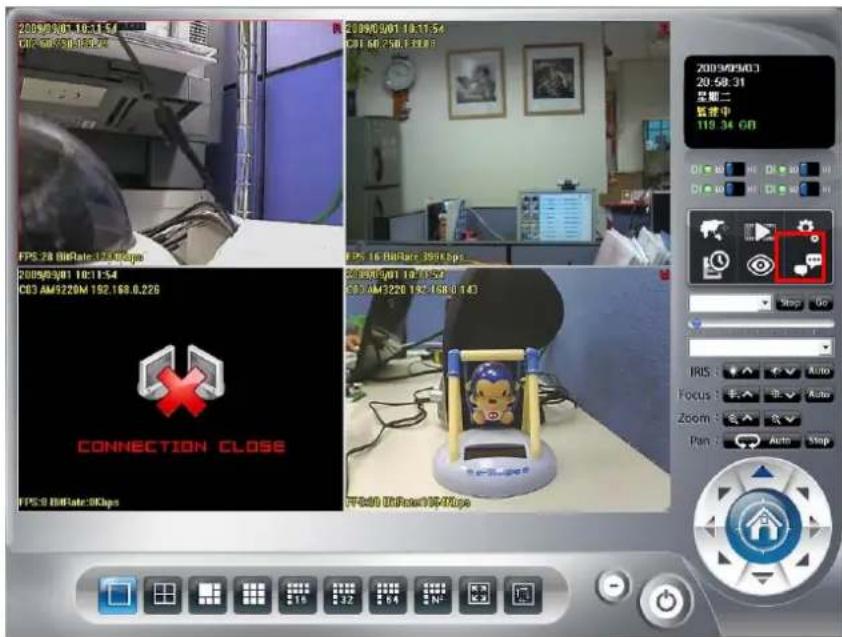
Task: Click the Pan Auto button
Action: [780, 441]
